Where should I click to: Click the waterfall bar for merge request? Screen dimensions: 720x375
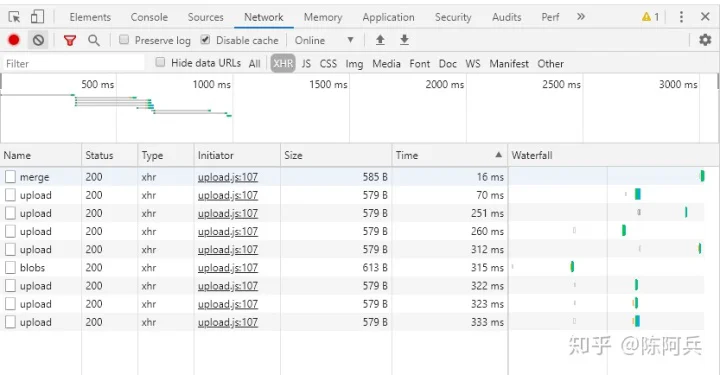702,176
